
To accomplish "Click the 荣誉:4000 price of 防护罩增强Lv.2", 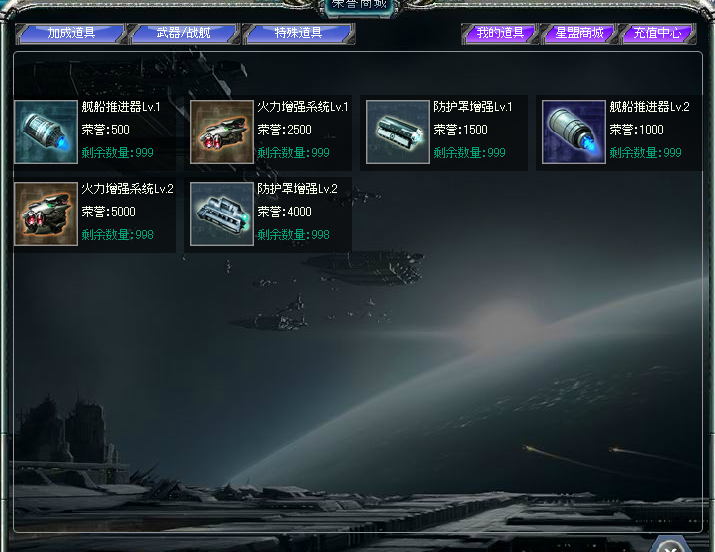I will coord(284,212).
